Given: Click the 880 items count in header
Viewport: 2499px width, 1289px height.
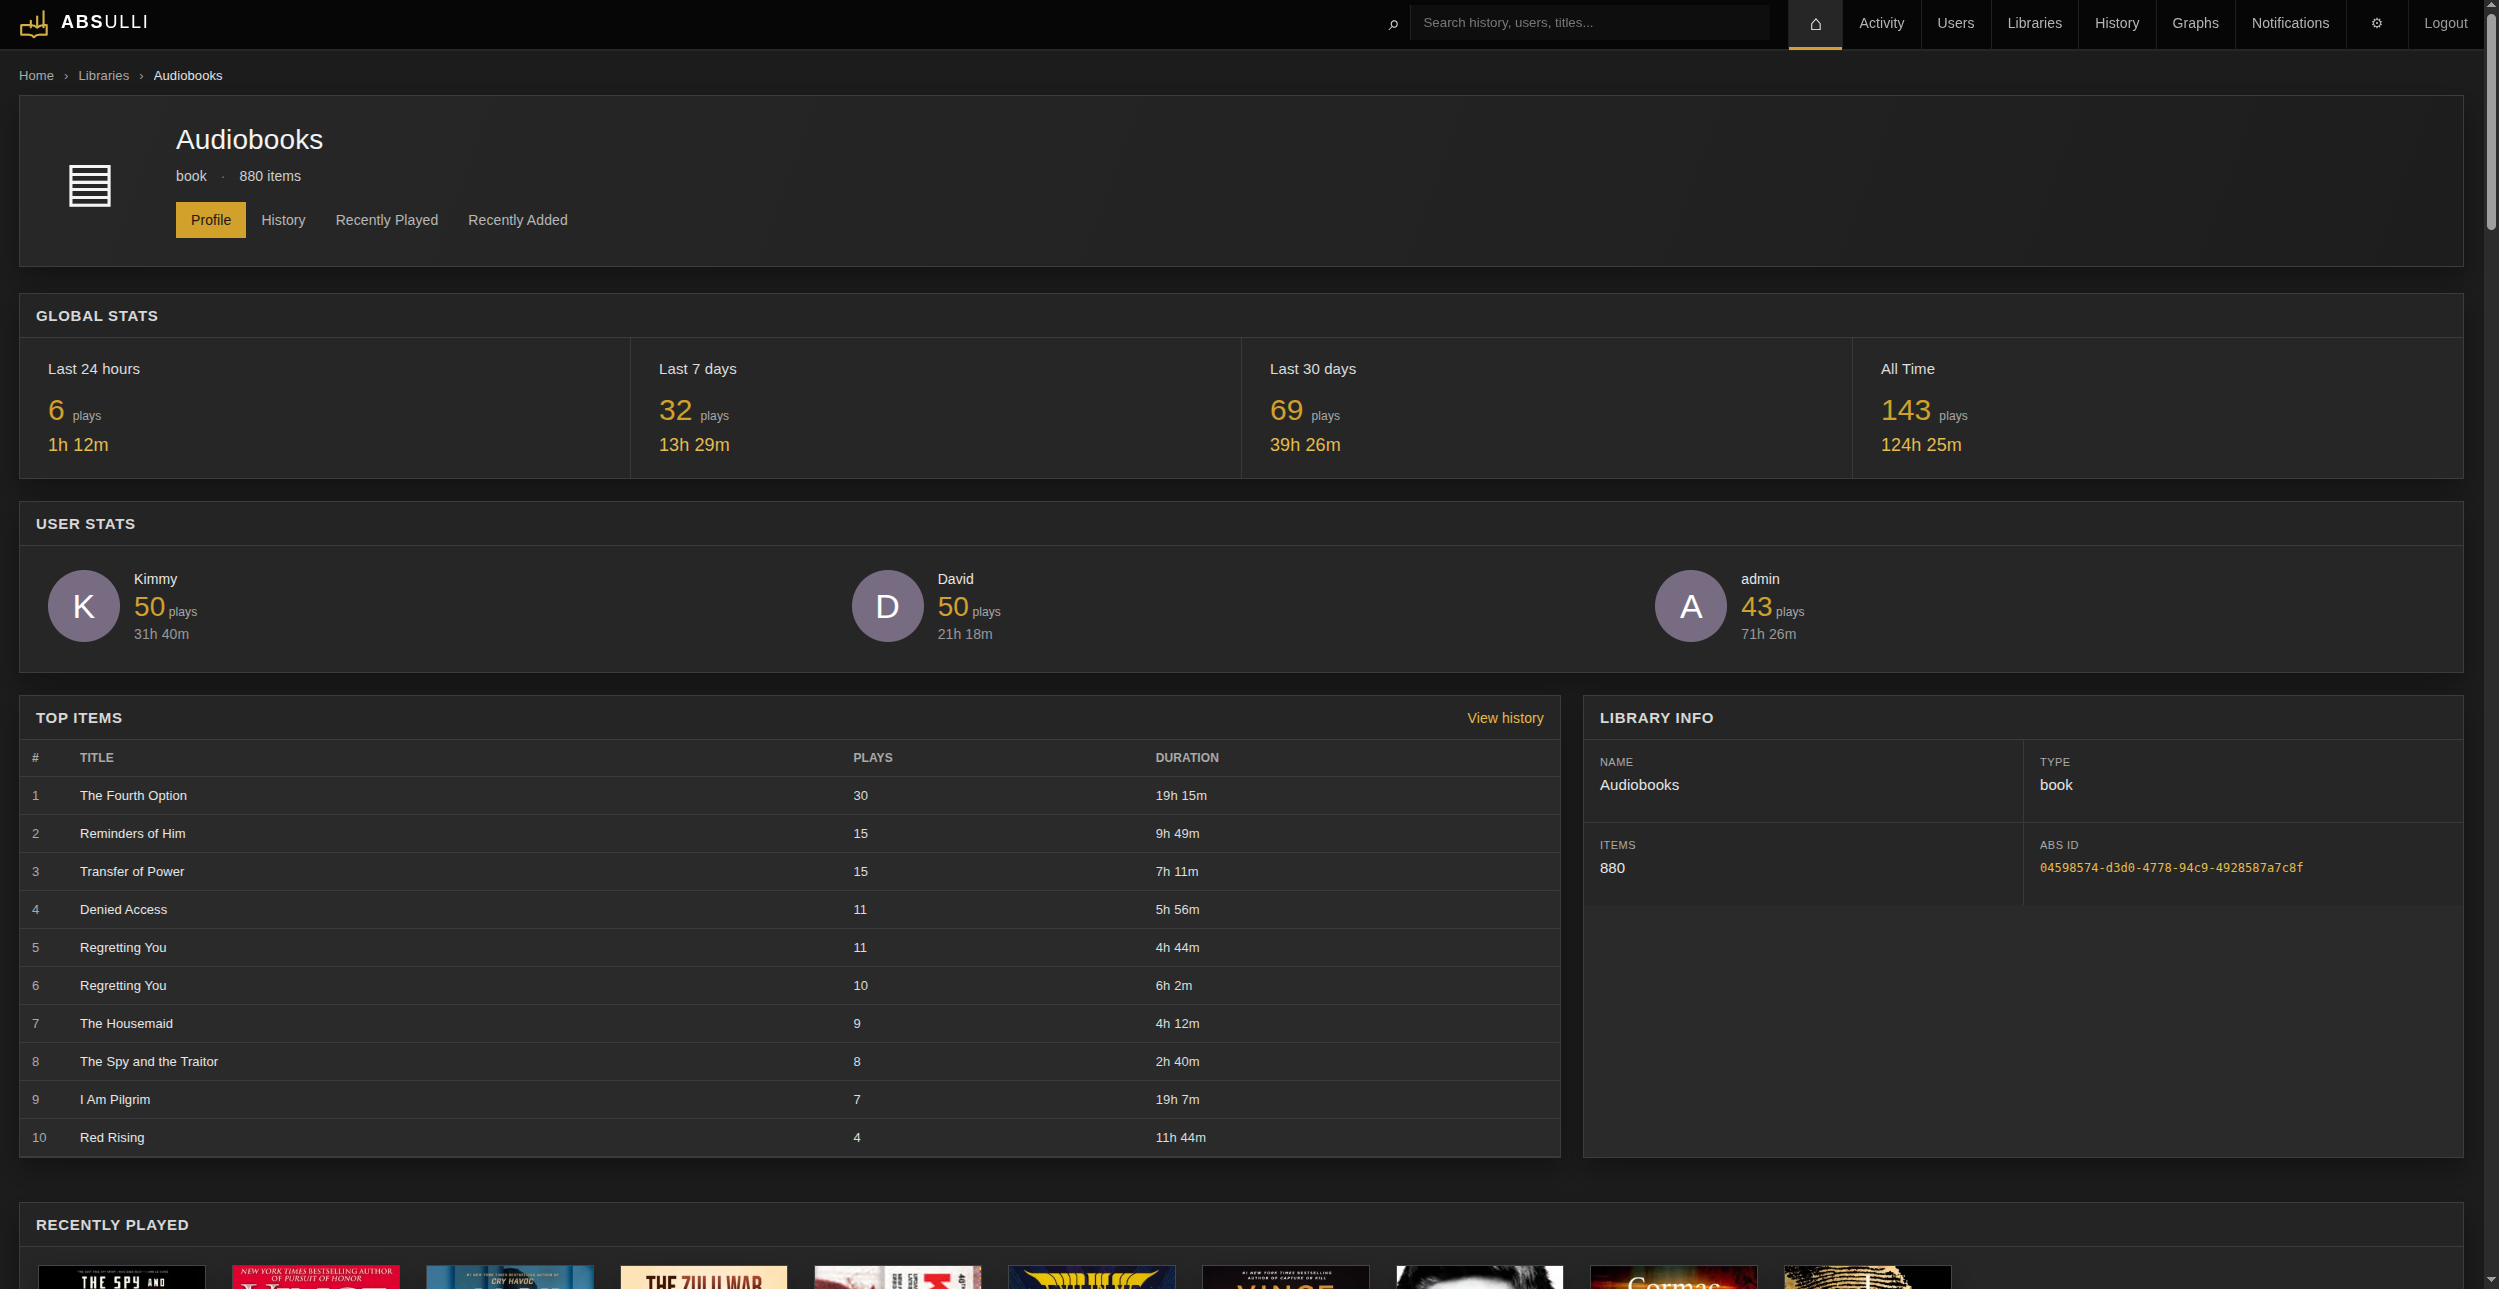Looking at the screenshot, I should tap(270, 176).
